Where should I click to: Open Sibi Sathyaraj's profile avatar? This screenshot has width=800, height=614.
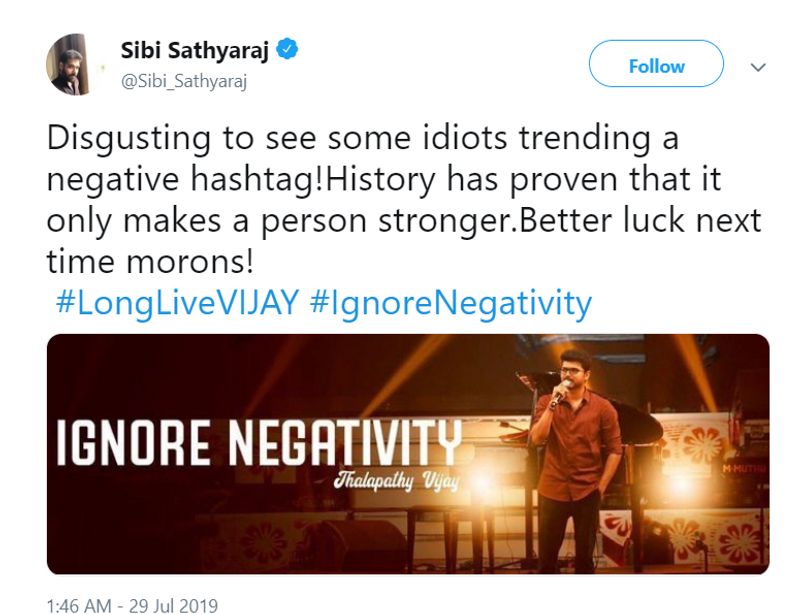[x=72, y=64]
